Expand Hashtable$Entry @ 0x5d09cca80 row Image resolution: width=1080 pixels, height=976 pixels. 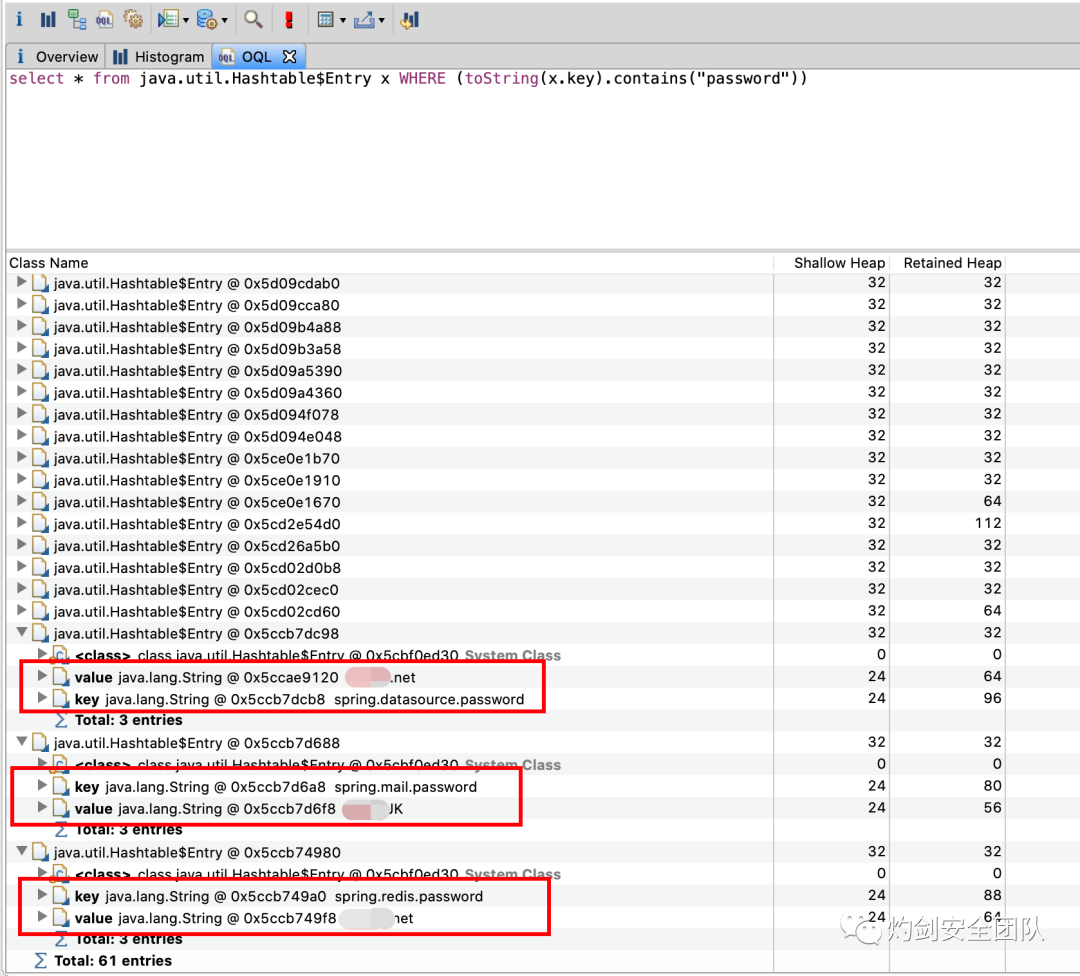tap(21, 304)
